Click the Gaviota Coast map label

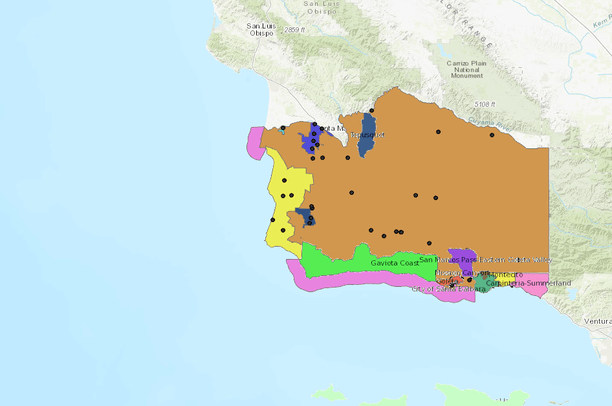(394, 262)
